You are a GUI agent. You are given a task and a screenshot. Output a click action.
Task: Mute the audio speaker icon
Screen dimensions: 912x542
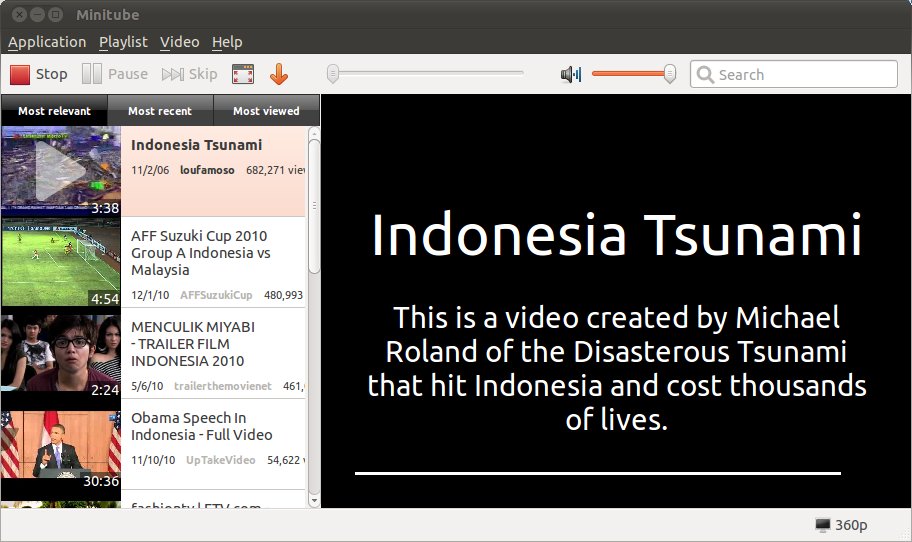[571, 74]
